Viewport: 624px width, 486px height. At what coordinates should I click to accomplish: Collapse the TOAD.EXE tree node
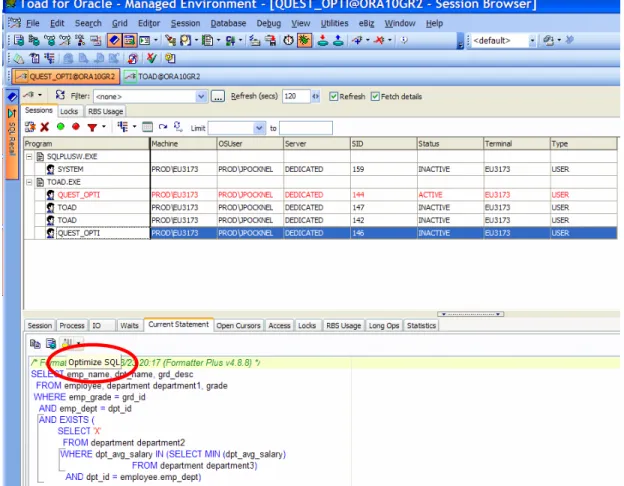[x=29, y=182]
